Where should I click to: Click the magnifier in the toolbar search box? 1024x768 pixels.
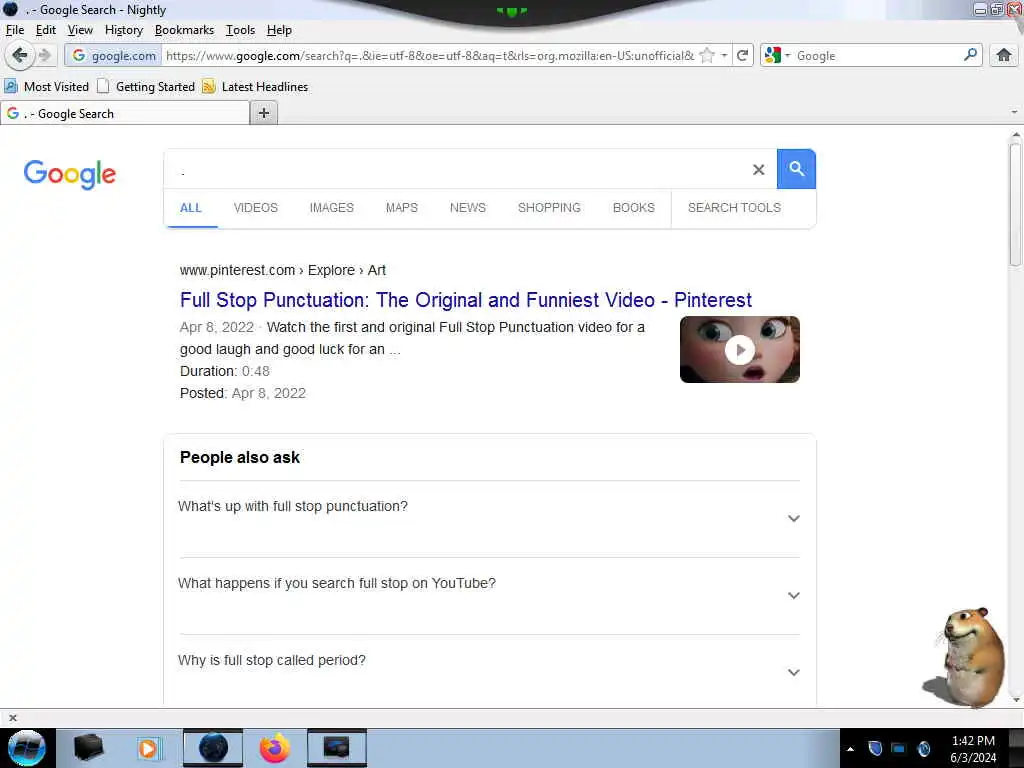pos(970,55)
